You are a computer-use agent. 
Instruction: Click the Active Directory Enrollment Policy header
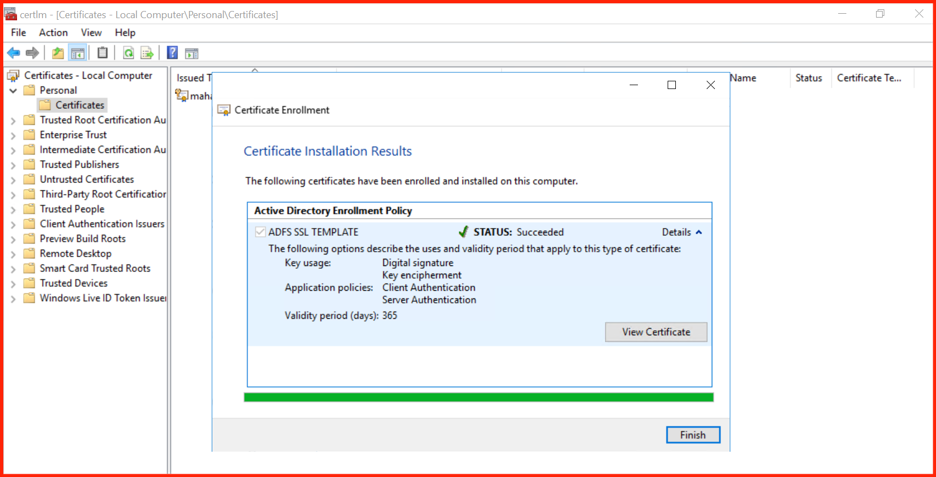(x=333, y=211)
